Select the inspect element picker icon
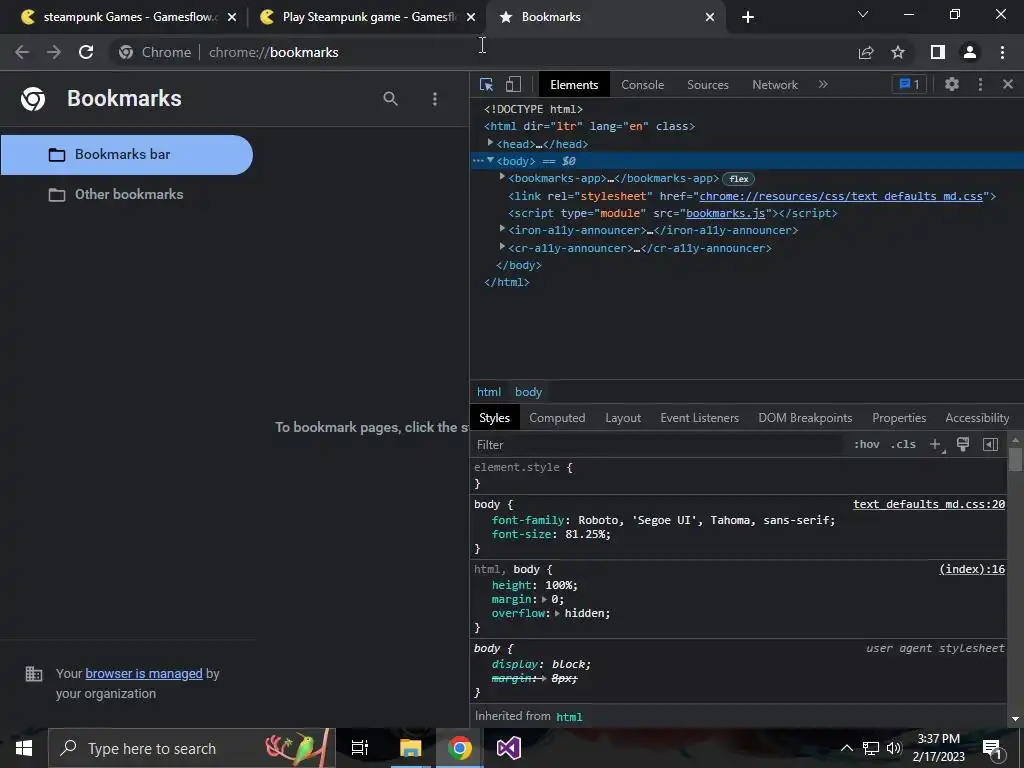Viewport: 1024px width, 768px height. [486, 84]
